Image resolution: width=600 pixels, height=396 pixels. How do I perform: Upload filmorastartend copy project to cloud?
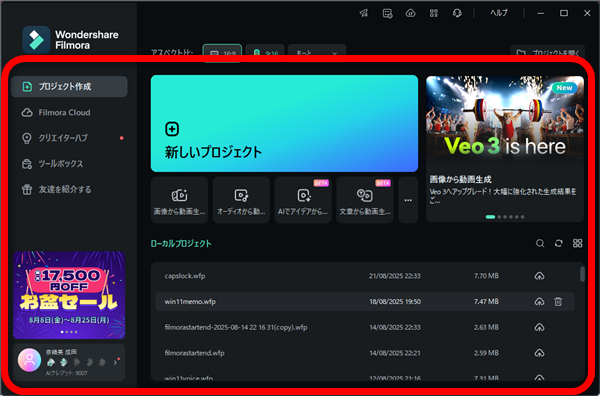tap(539, 327)
